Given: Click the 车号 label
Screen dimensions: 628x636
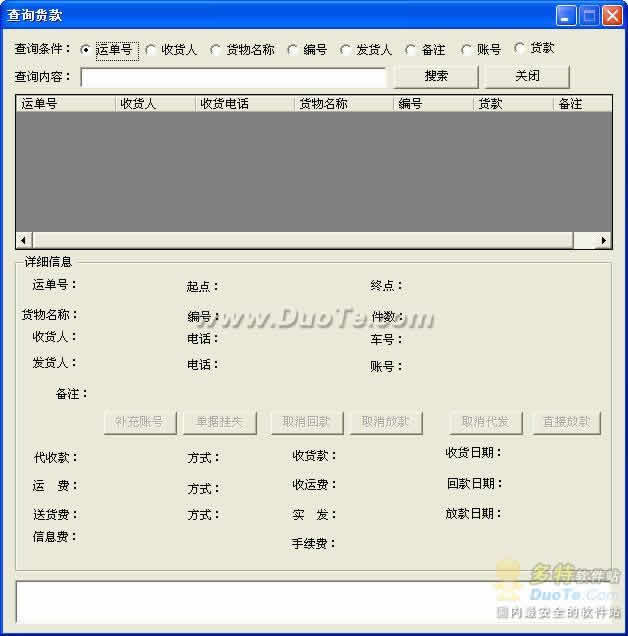Looking at the screenshot, I should [x=386, y=339].
